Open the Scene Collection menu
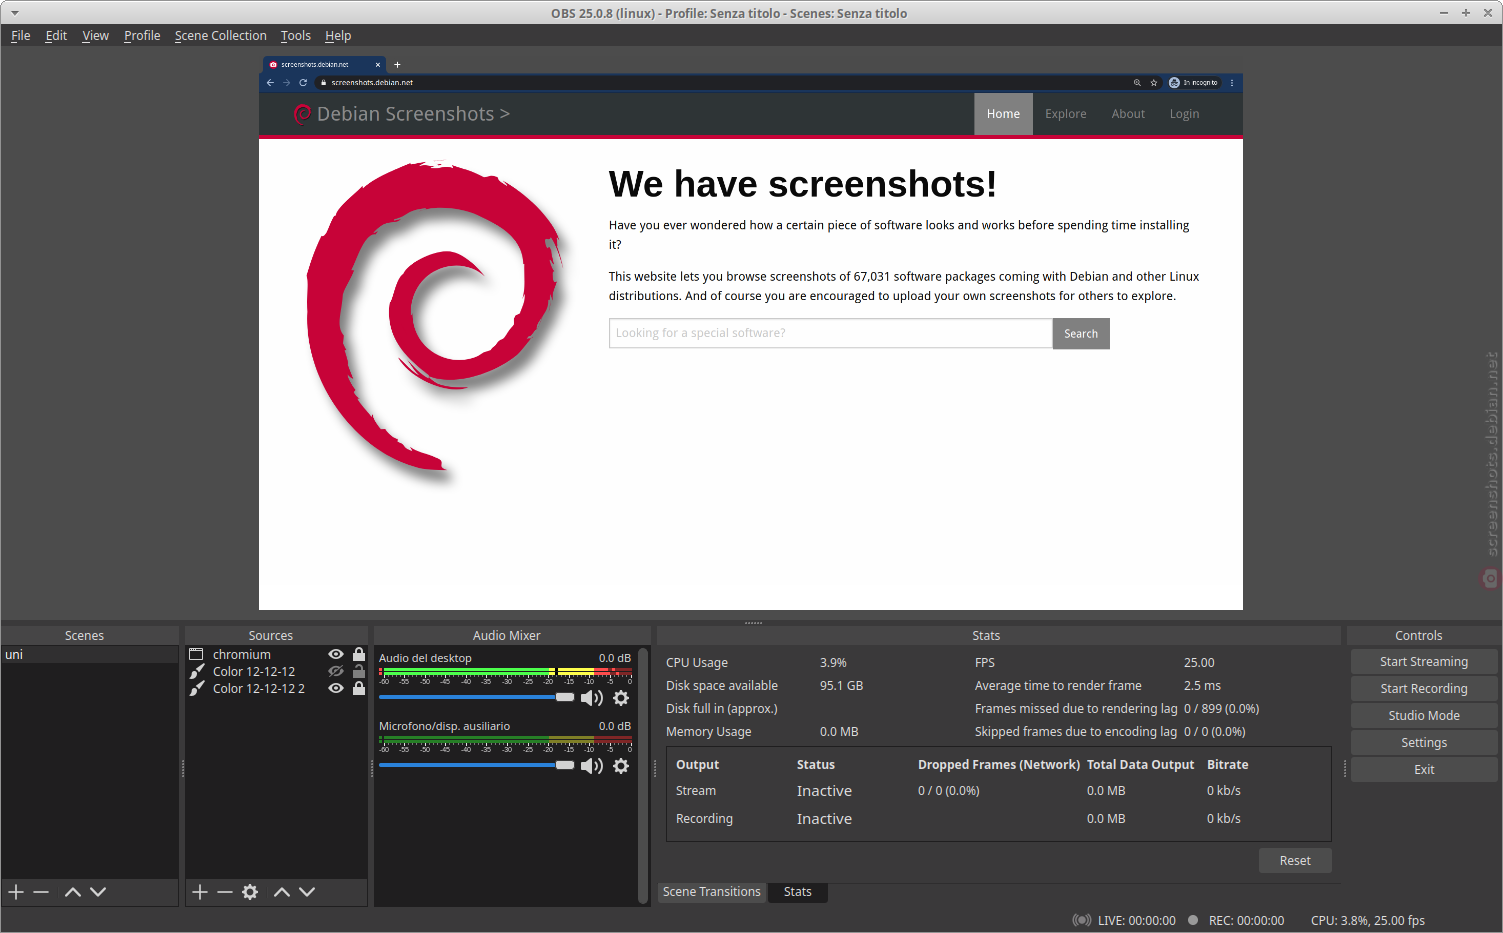1503x933 pixels. [x=220, y=35]
